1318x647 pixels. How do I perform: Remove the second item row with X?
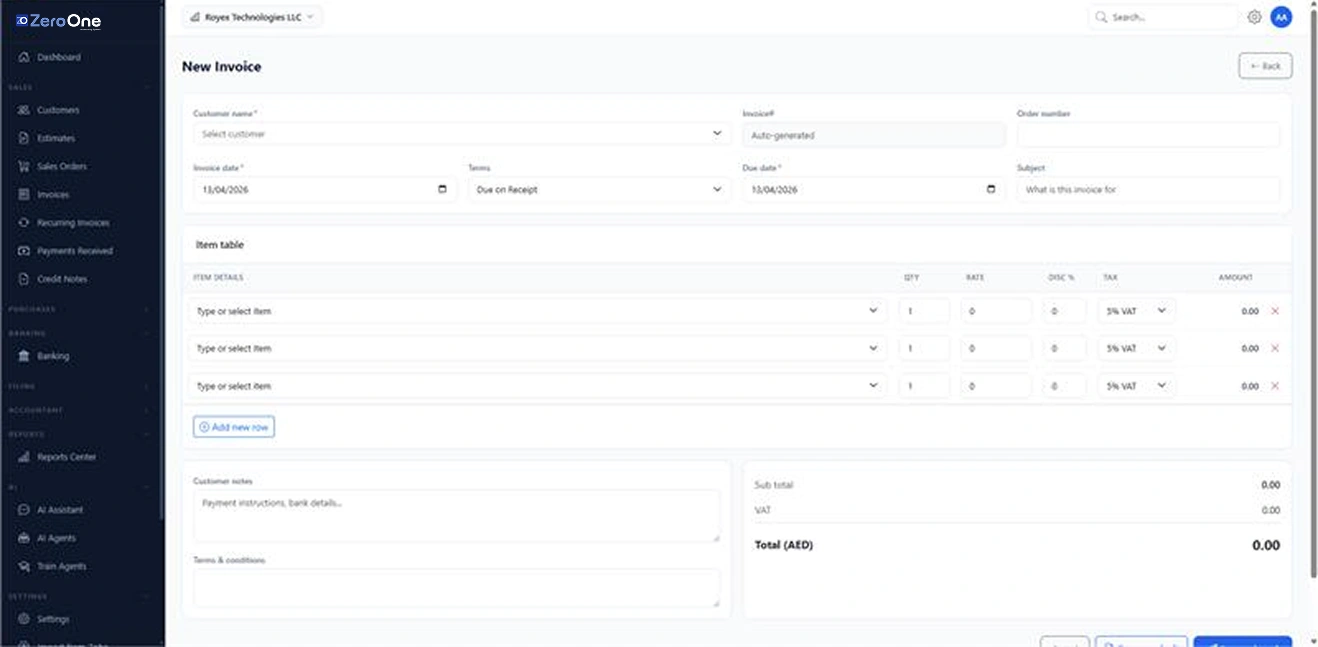pos(1275,348)
